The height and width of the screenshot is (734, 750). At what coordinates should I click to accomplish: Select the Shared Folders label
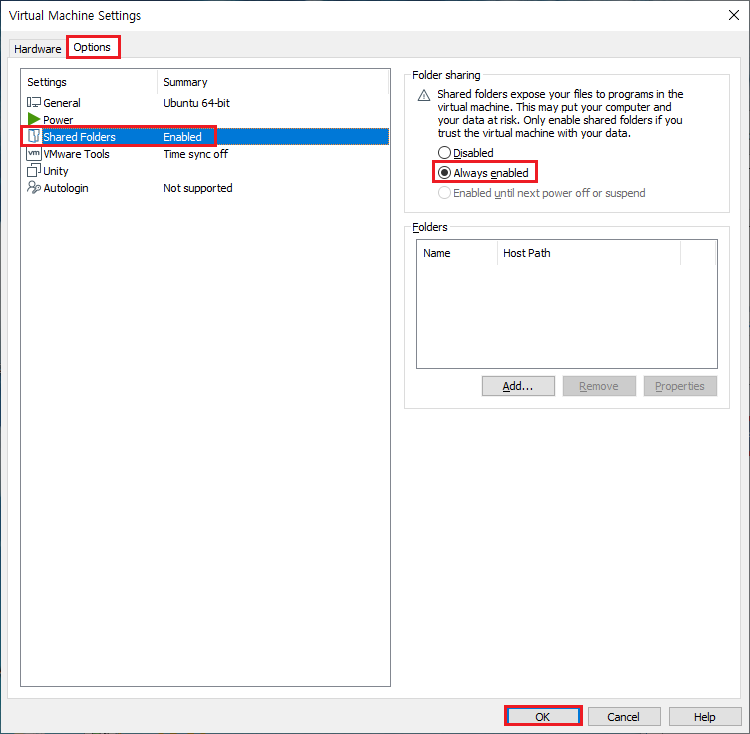pyautogui.click(x=79, y=137)
